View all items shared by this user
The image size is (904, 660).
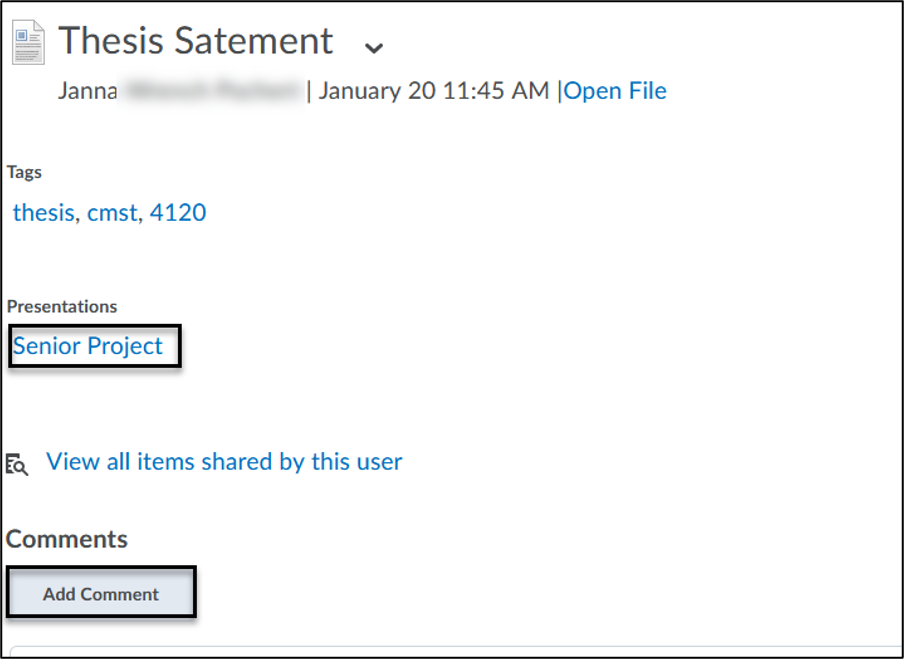pyautogui.click(x=224, y=461)
